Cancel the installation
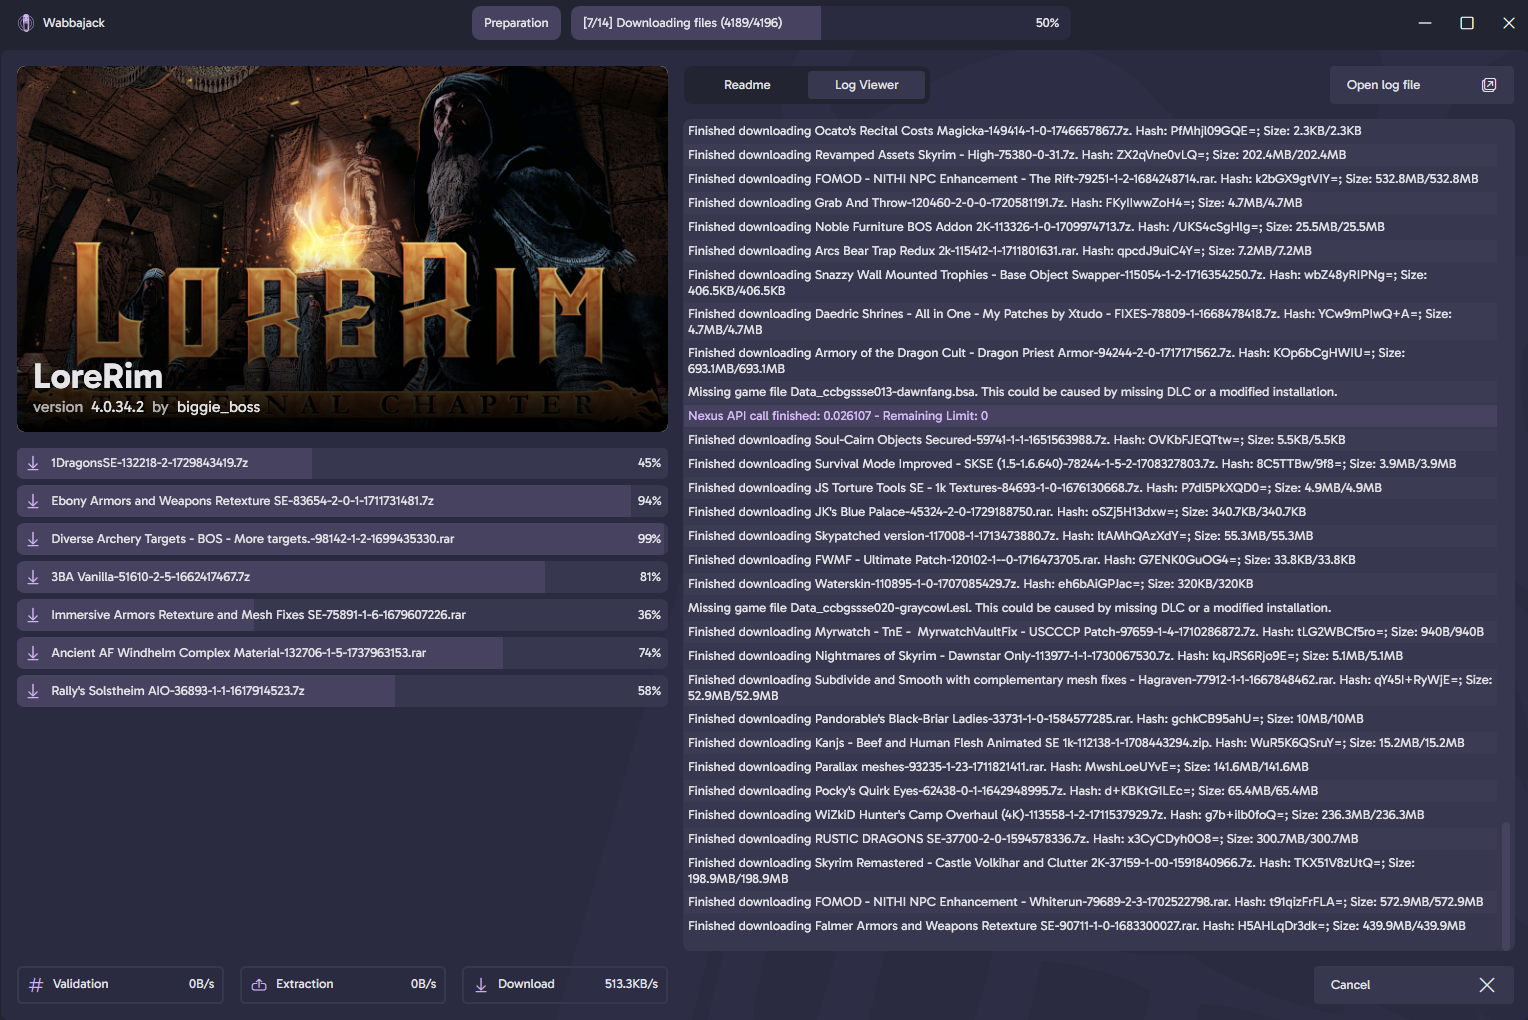Viewport: 1528px width, 1020px height. coord(1413,985)
